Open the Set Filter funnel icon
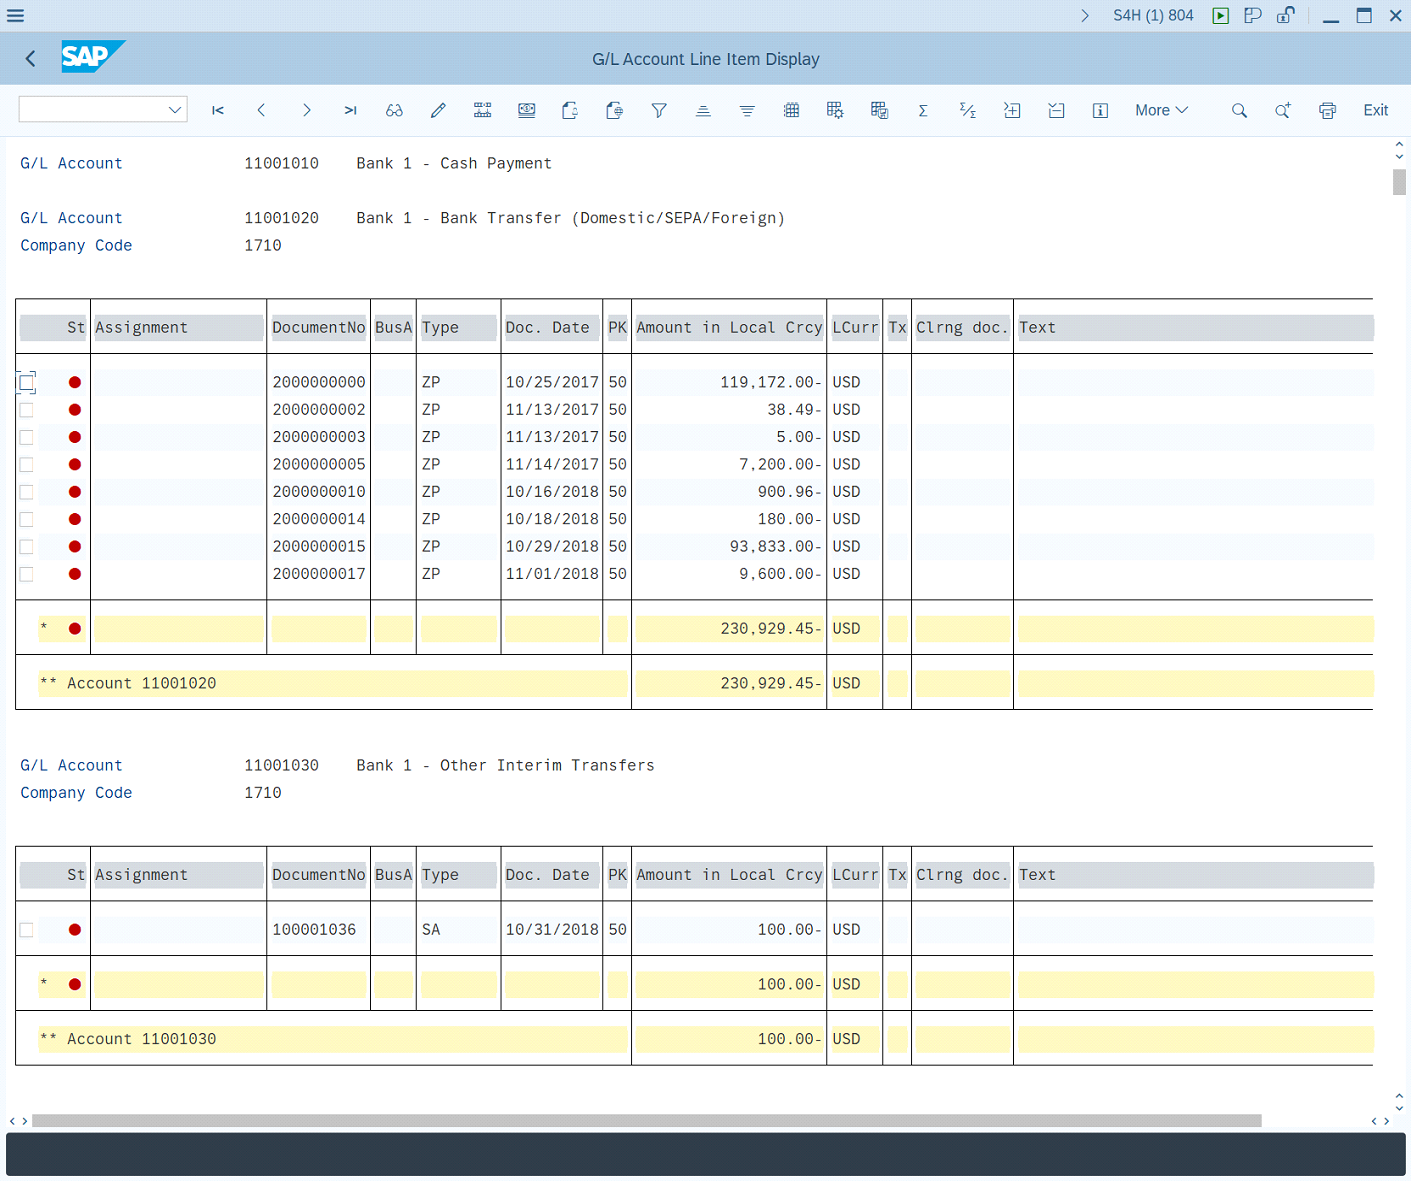This screenshot has height=1181, width=1411. [659, 110]
